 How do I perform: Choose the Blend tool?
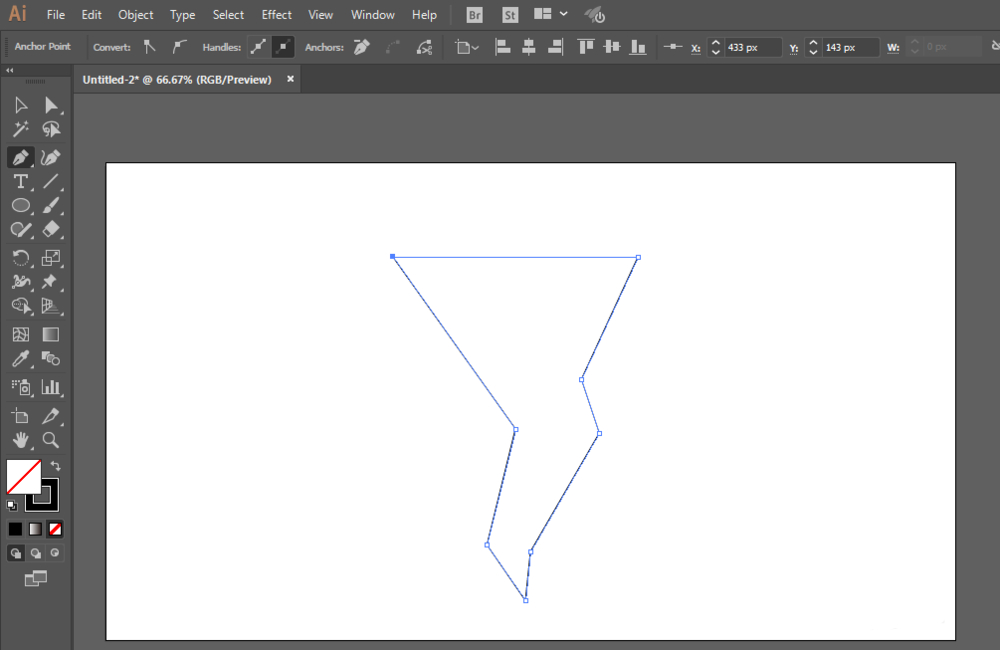pos(50,359)
